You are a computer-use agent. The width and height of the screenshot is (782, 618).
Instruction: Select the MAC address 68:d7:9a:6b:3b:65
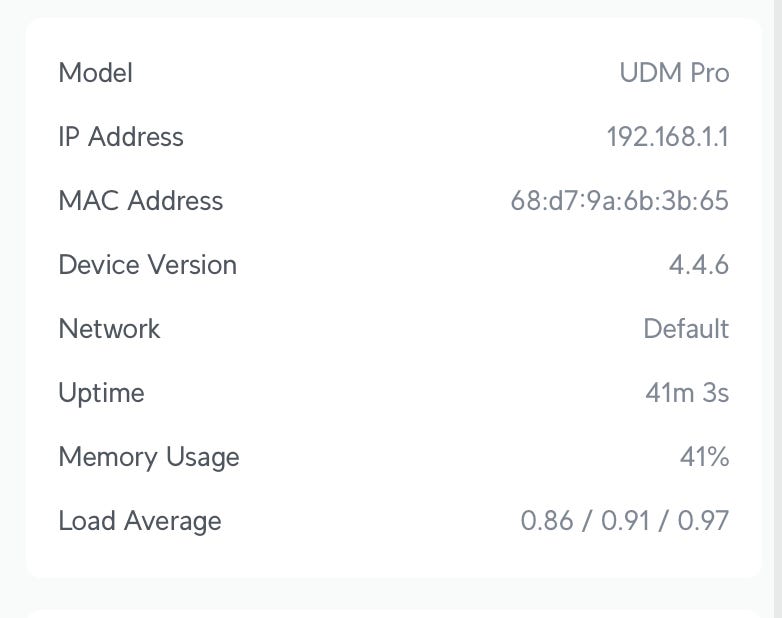tap(619, 201)
